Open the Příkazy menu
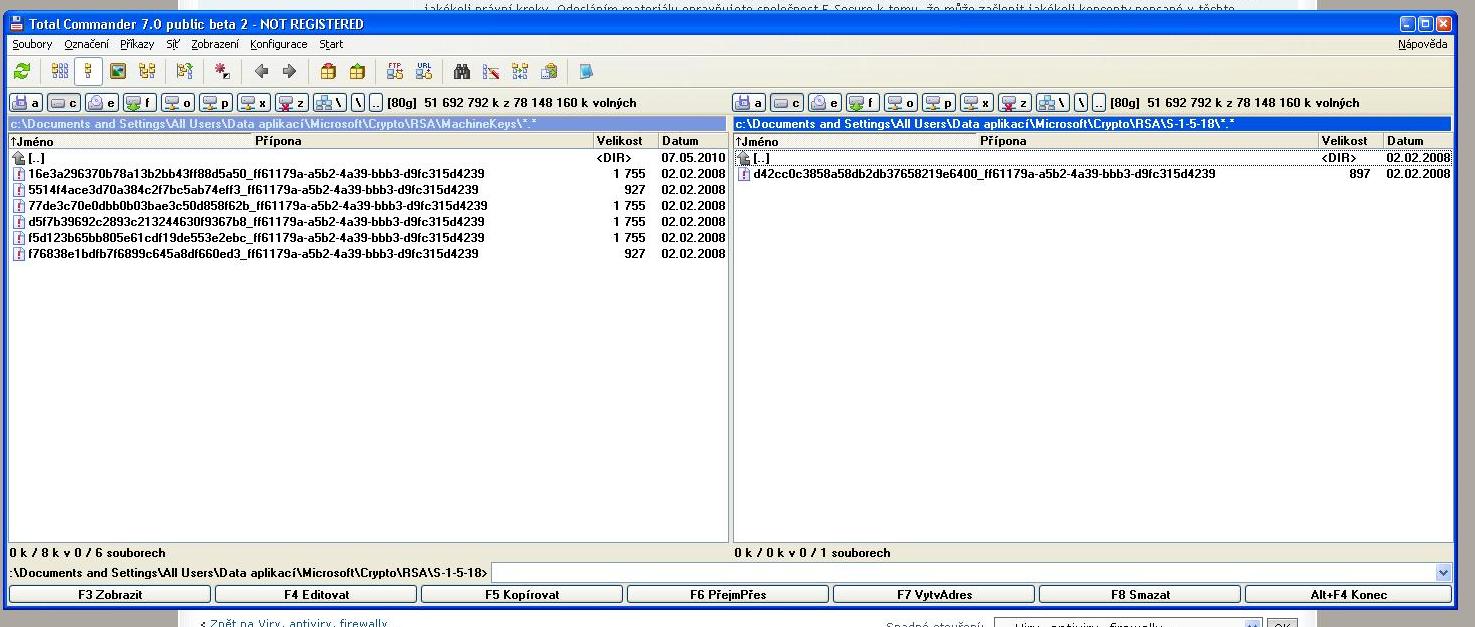This screenshot has width=1475, height=627. coord(137,44)
